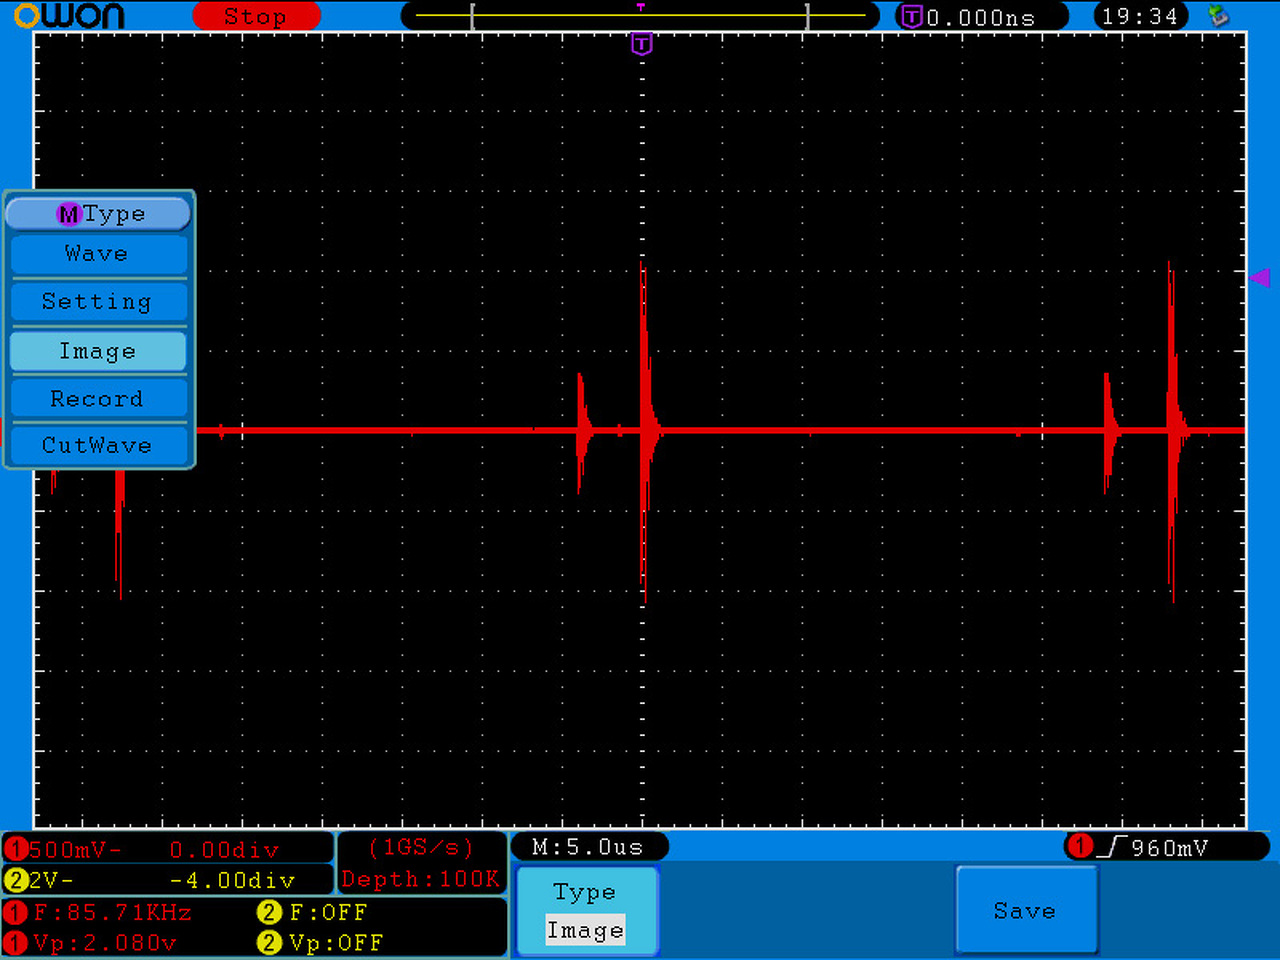Click the channel 1 0.00div offset value

[x=224, y=850]
